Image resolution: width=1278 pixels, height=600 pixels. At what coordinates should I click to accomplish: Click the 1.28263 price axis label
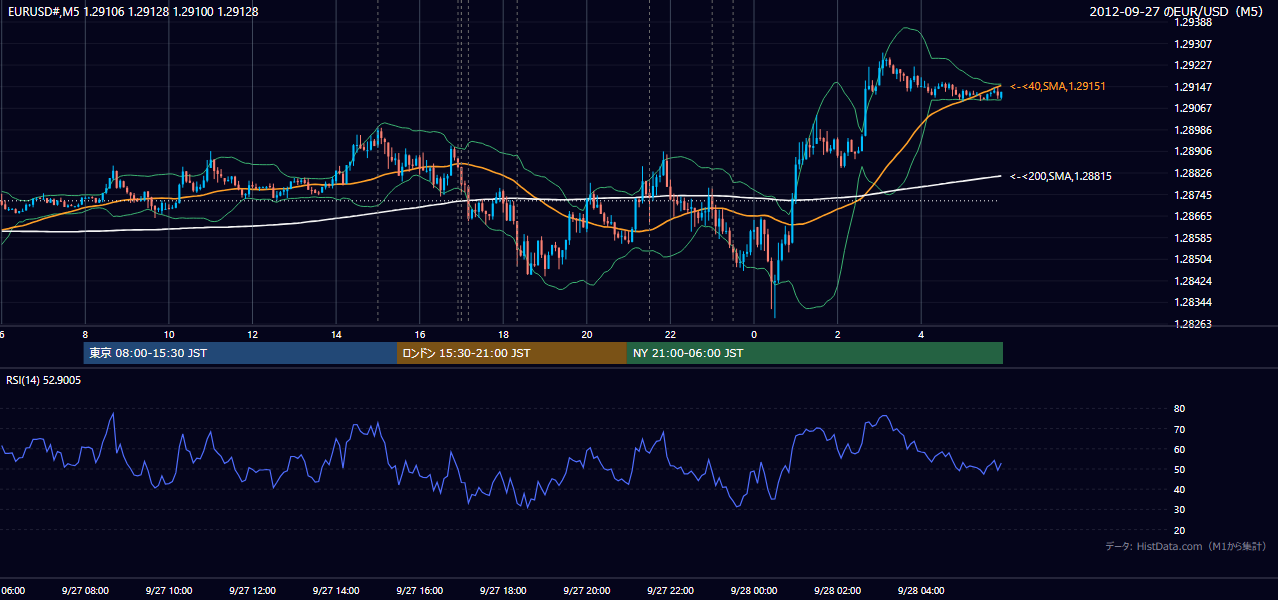coord(1193,324)
